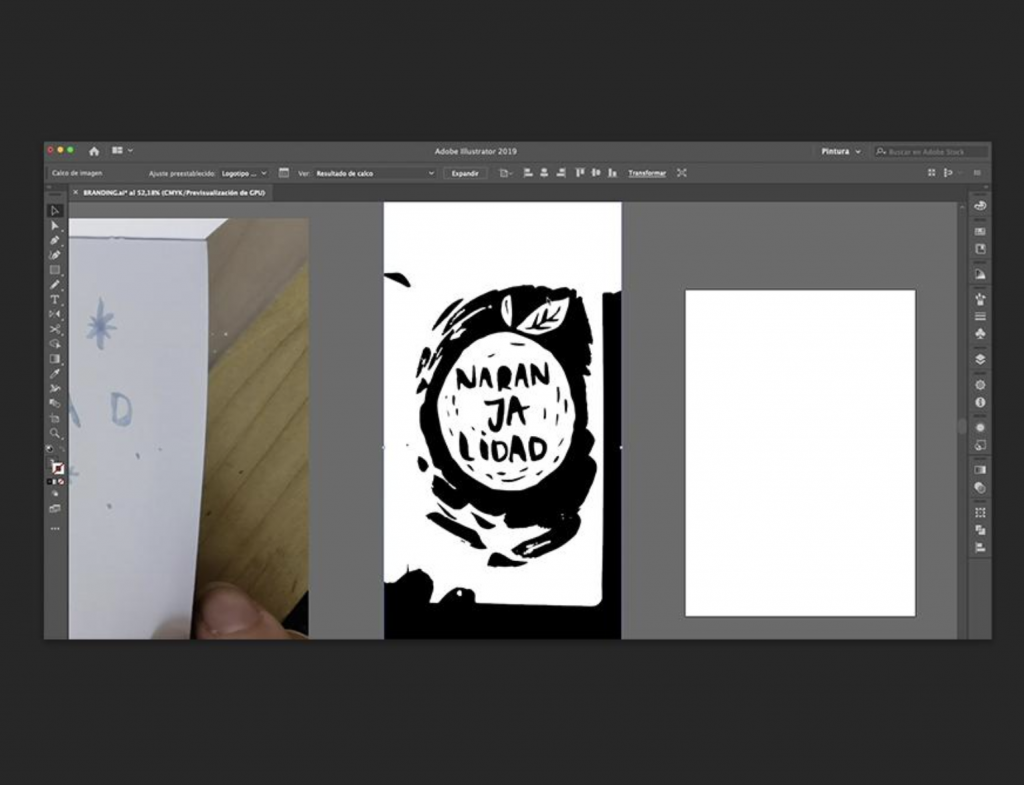1024x785 pixels.
Task: Expand the Pintura workspace switcher
Action: click(840, 152)
